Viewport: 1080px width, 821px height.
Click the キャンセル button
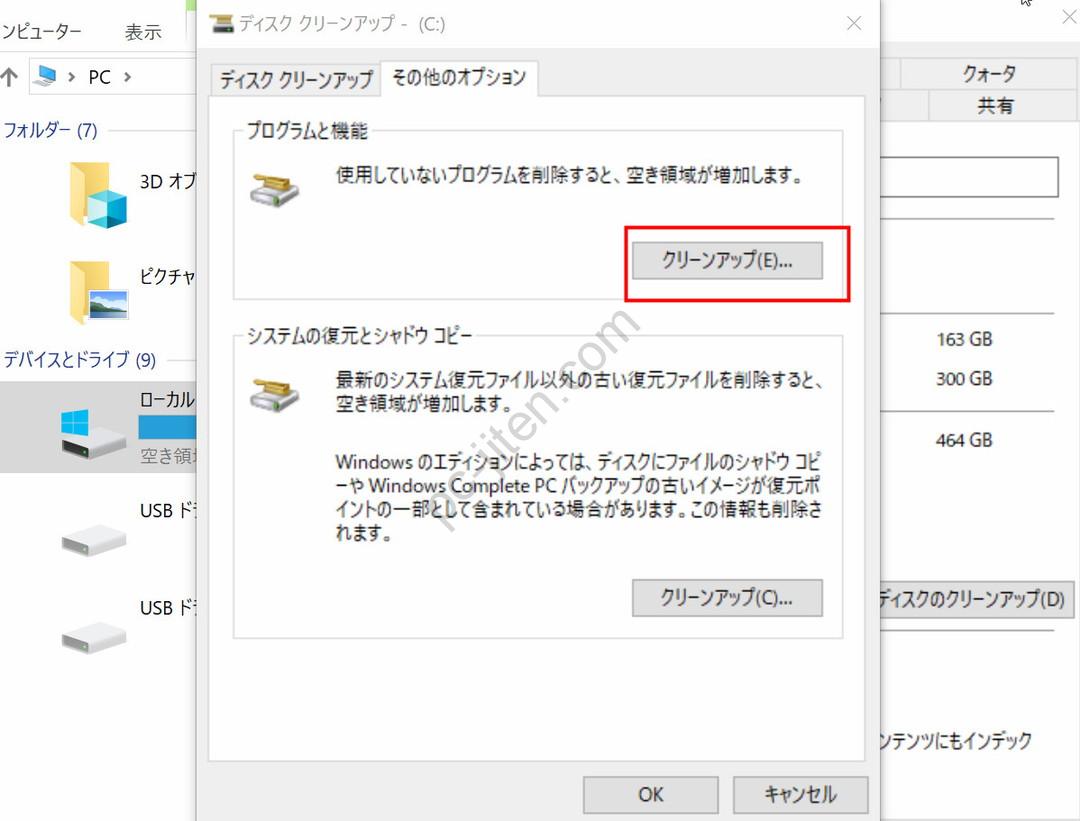tap(800, 795)
